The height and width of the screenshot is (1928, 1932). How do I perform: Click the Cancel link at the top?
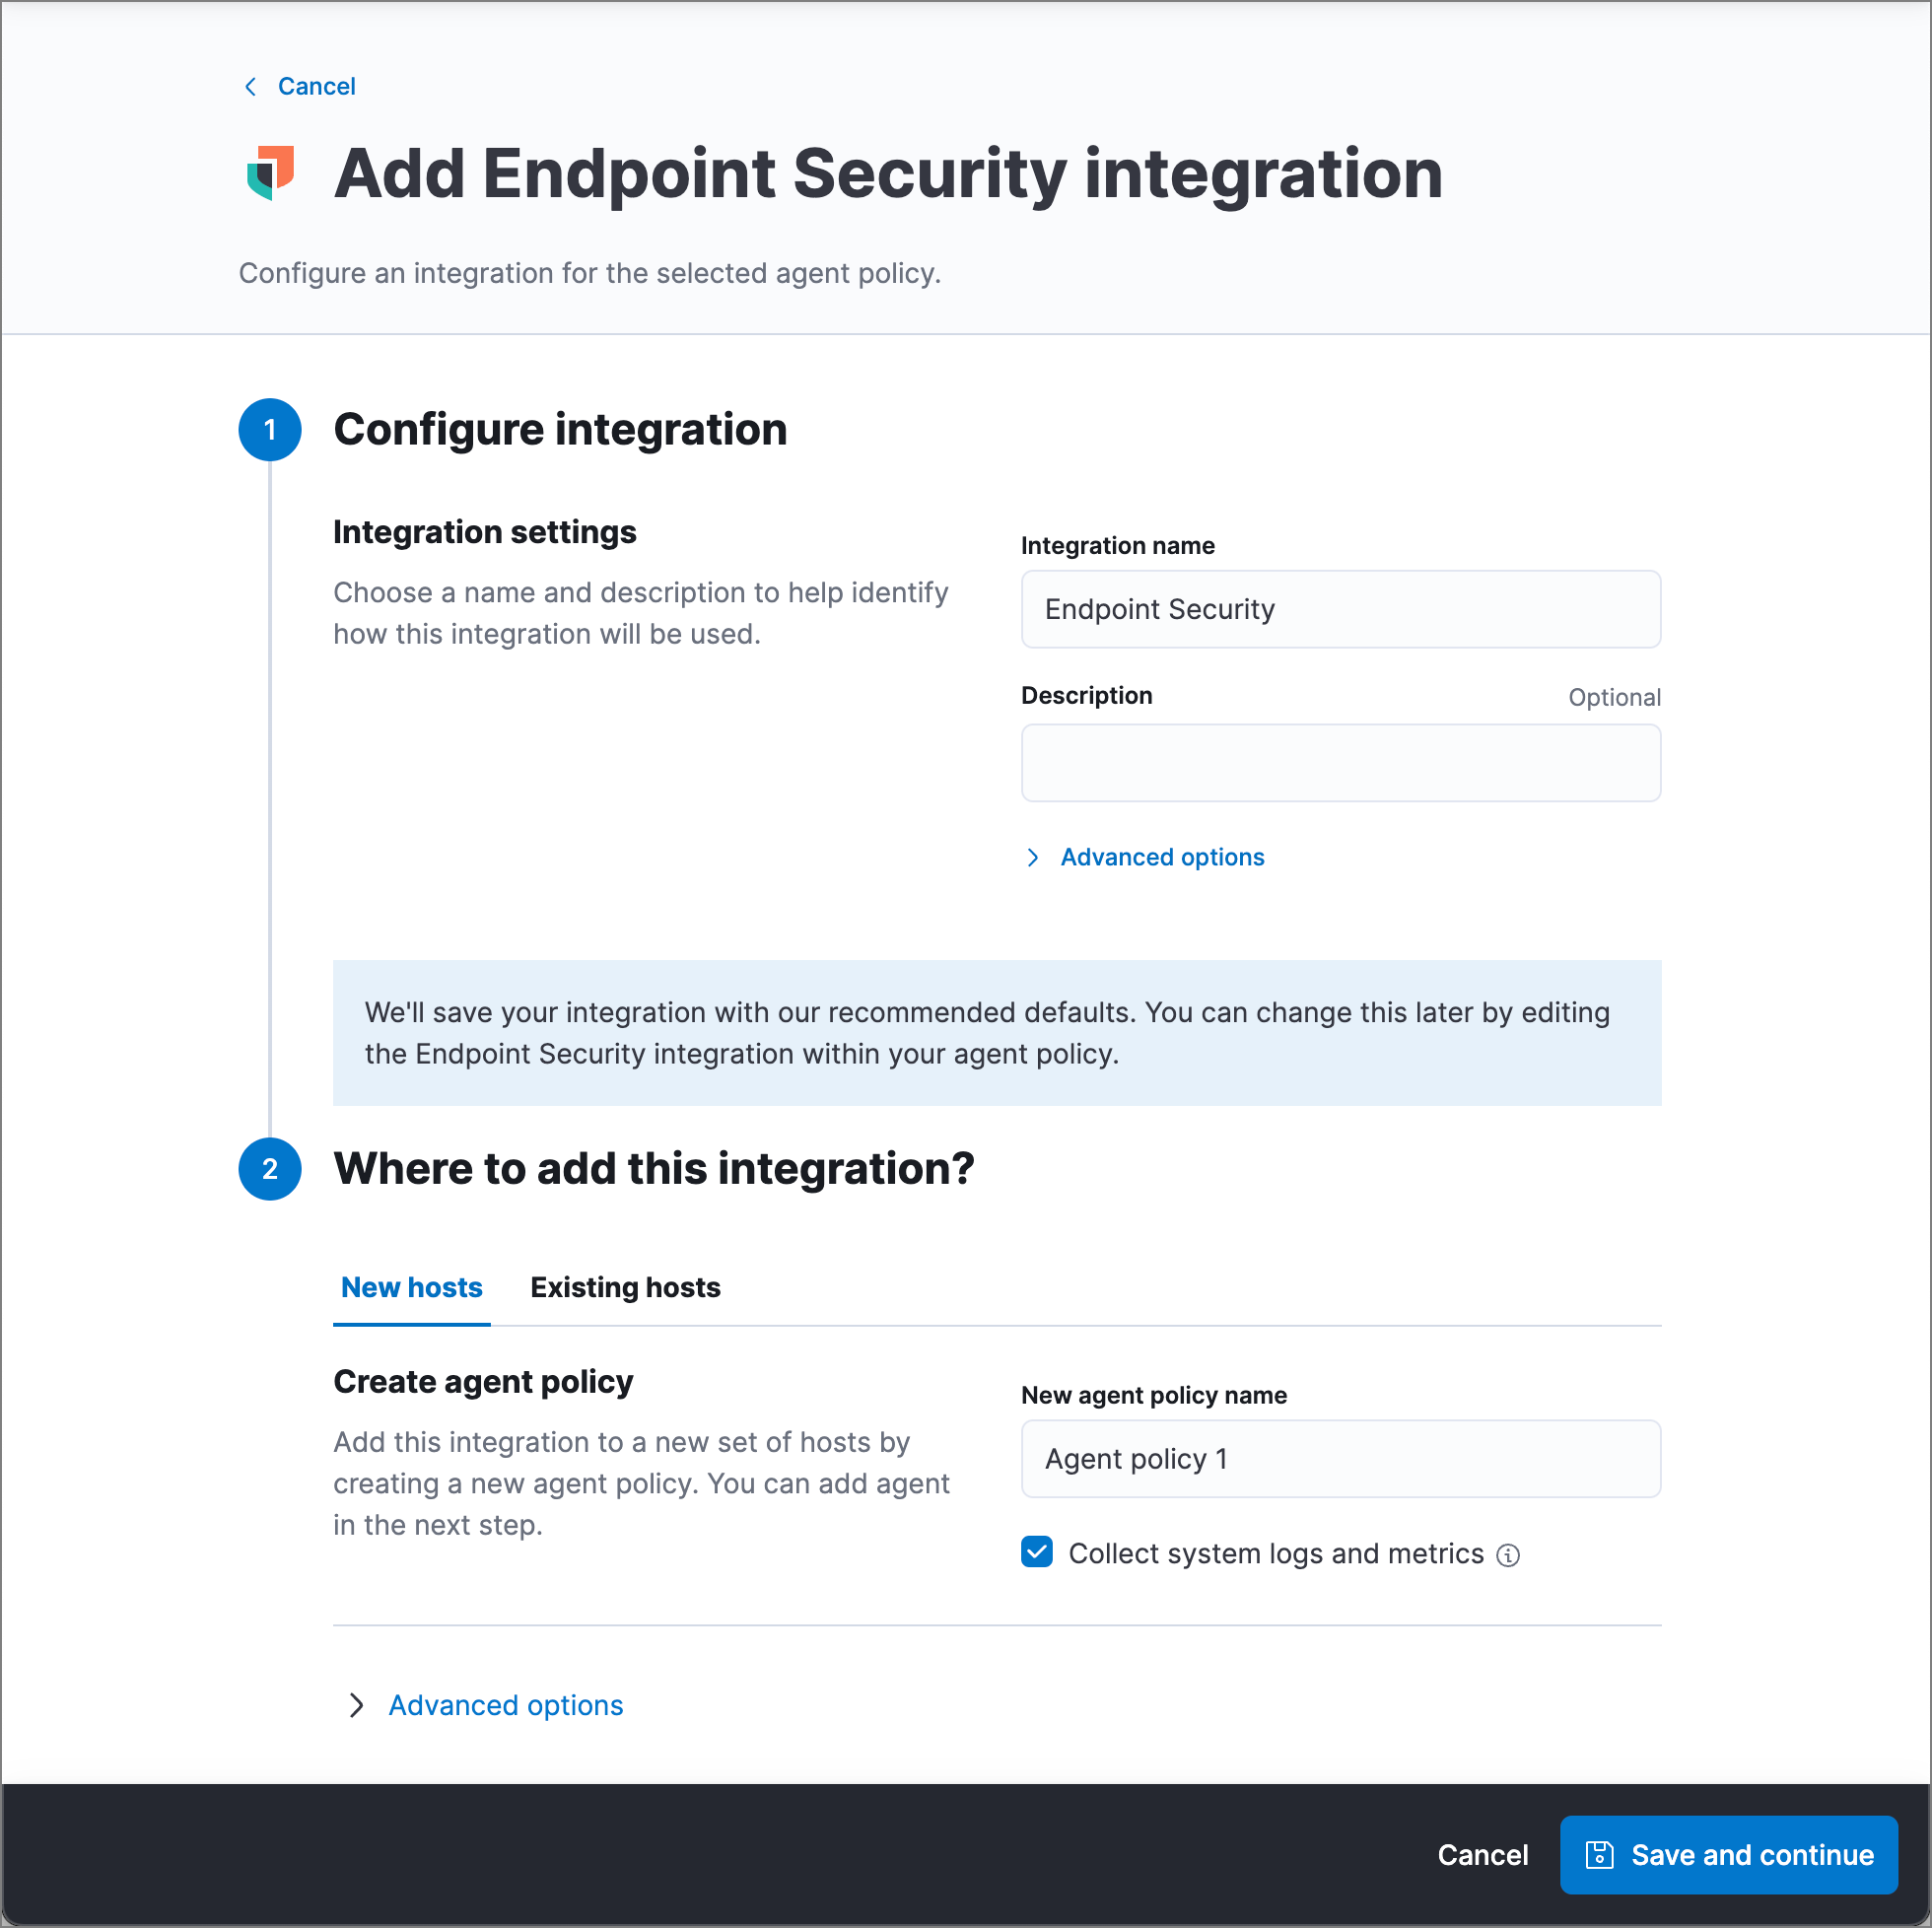316,86
